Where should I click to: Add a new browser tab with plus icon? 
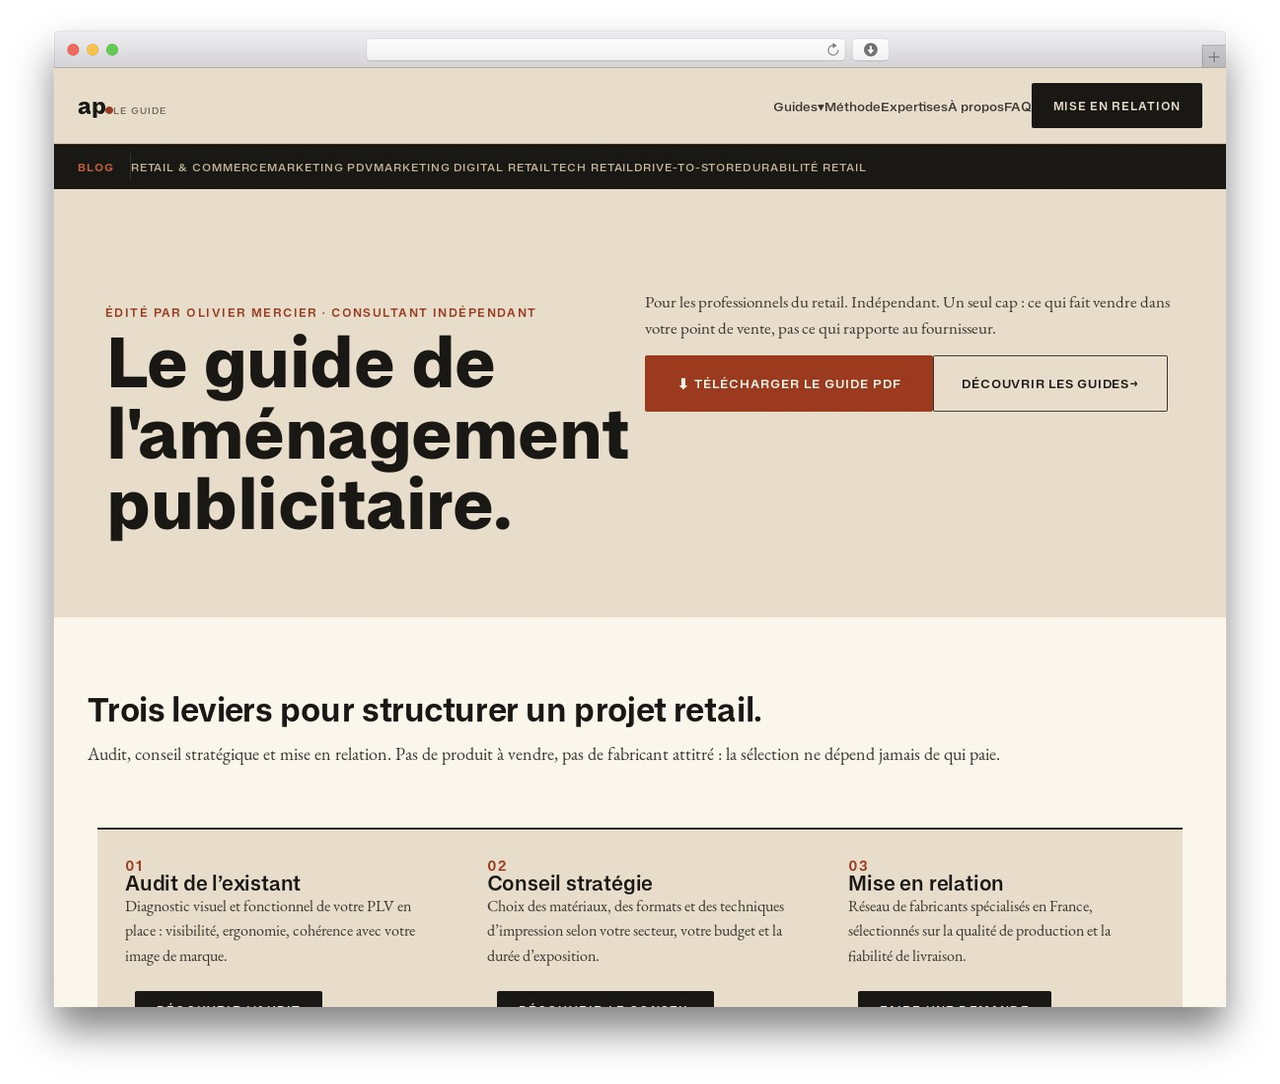pyautogui.click(x=1213, y=57)
